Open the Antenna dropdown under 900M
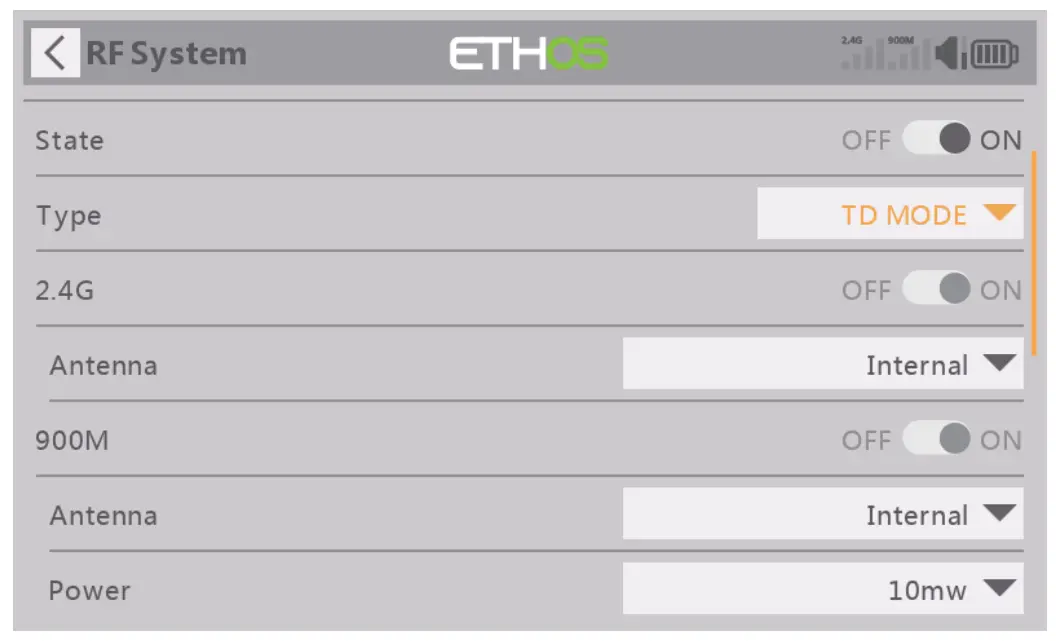The height and width of the screenshot is (641, 1056). click(822, 514)
